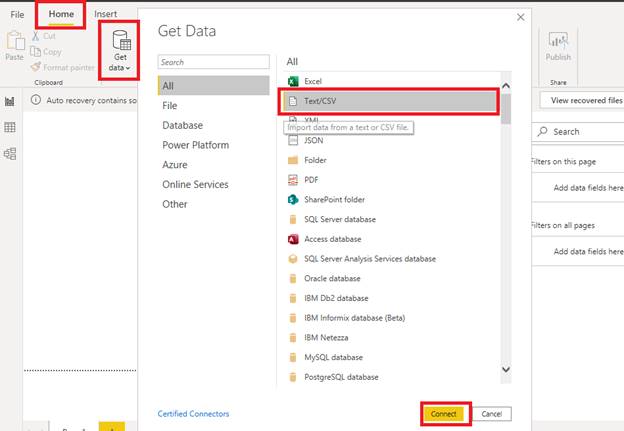624x431 pixels.
Task: Open the Get data dropdown in ribbon
Action: [120, 53]
